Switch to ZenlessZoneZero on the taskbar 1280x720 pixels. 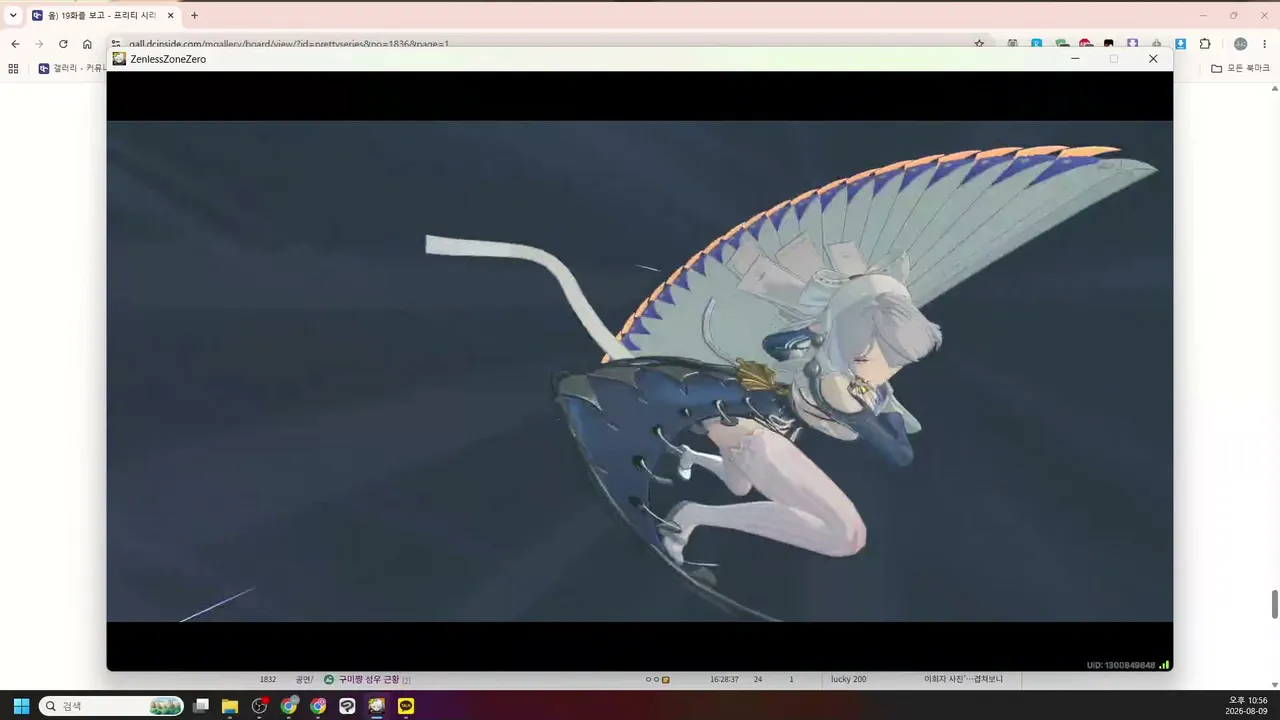tap(377, 706)
